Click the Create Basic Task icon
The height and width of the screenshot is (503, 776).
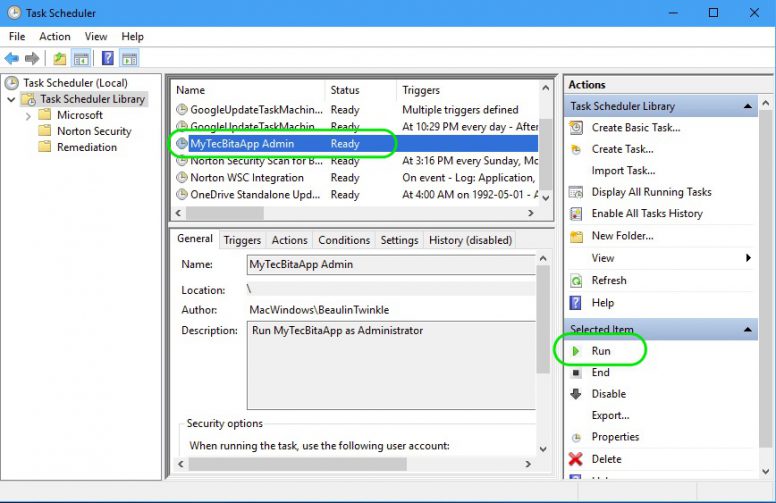(x=576, y=128)
